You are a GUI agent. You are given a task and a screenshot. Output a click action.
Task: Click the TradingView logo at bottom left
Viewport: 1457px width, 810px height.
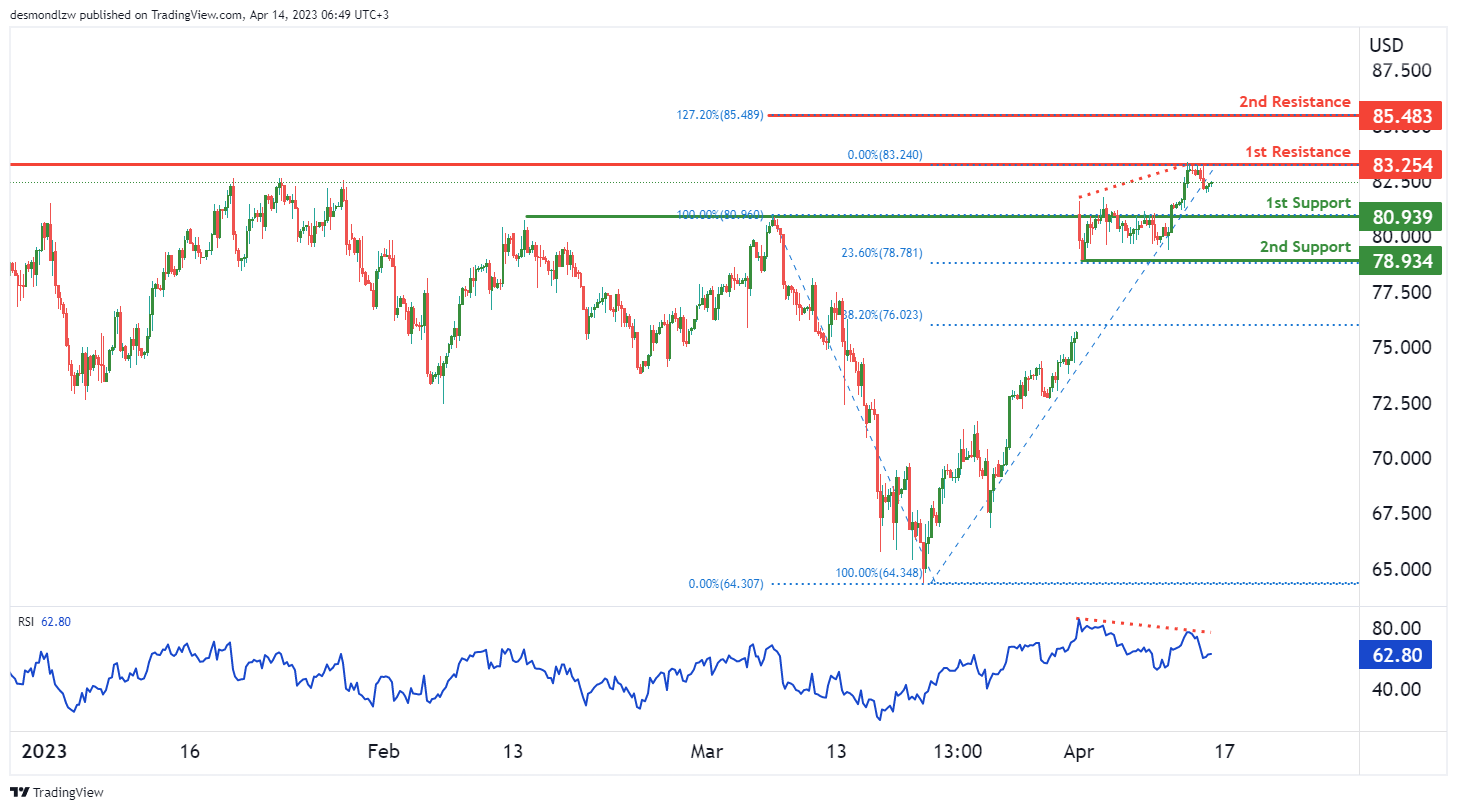[58, 792]
